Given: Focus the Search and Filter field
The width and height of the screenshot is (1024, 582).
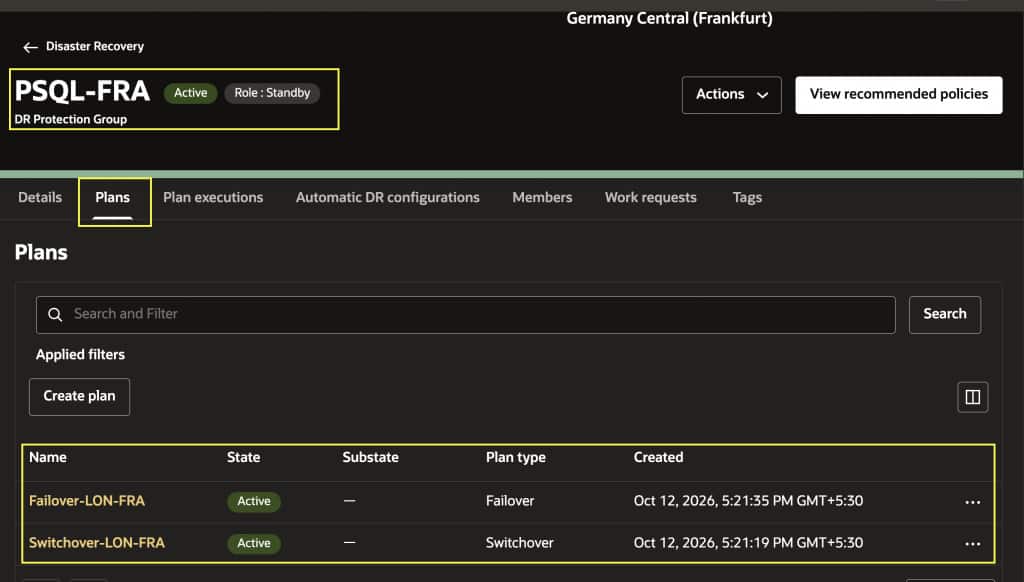Looking at the screenshot, I should 466,315.
